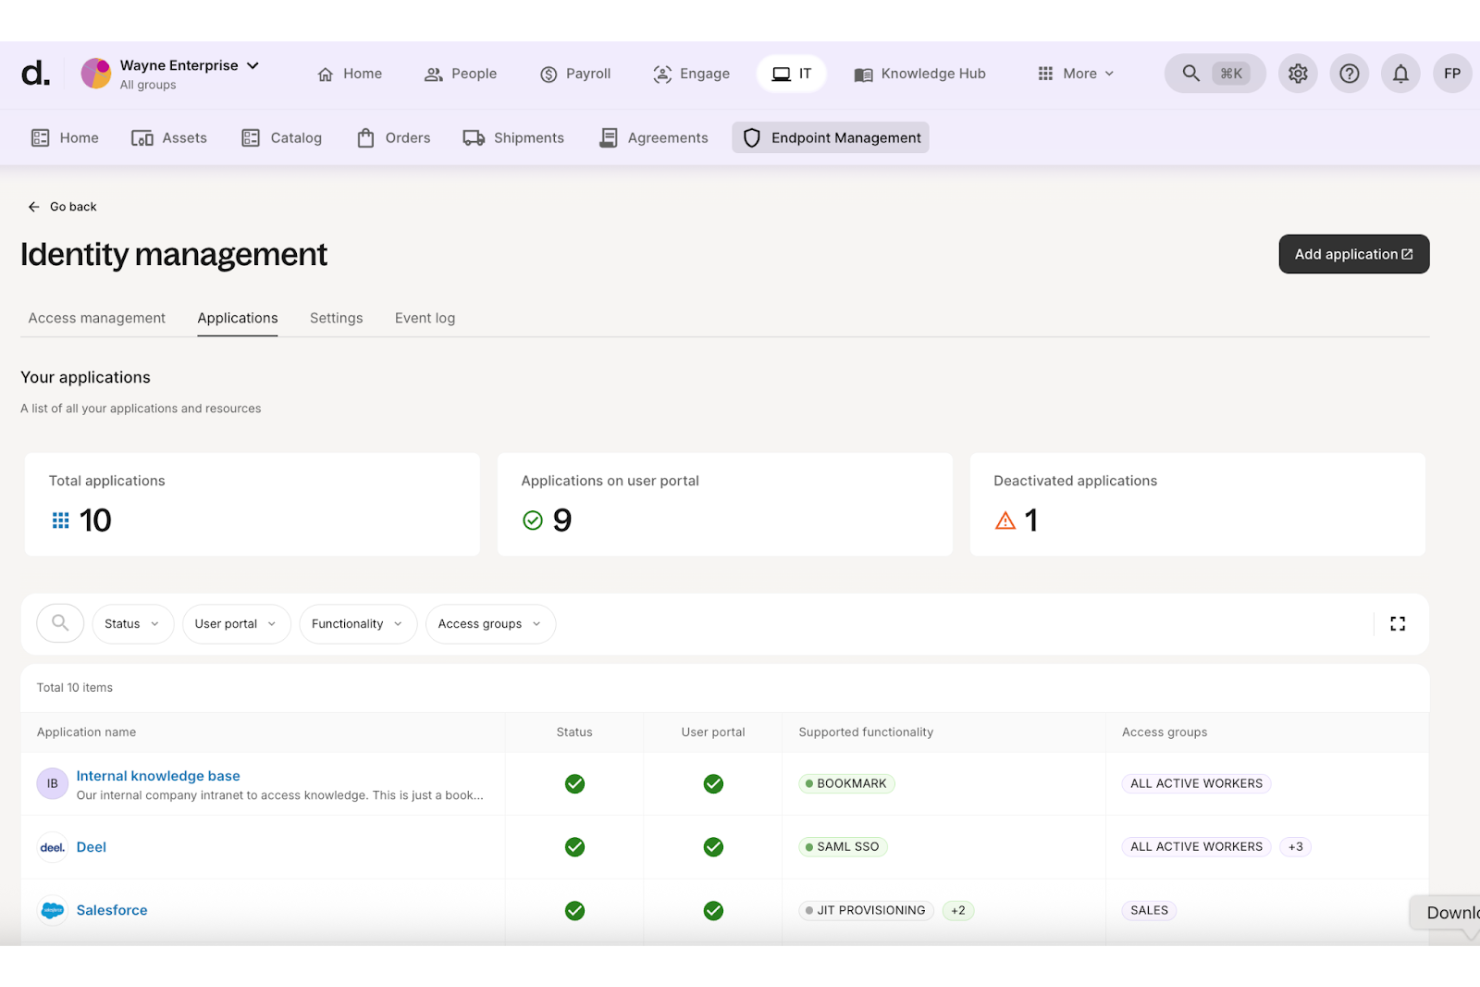Screen dimensions: 1480x987
Task: Open the Status filter dropdown
Action: tap(132, 623)
